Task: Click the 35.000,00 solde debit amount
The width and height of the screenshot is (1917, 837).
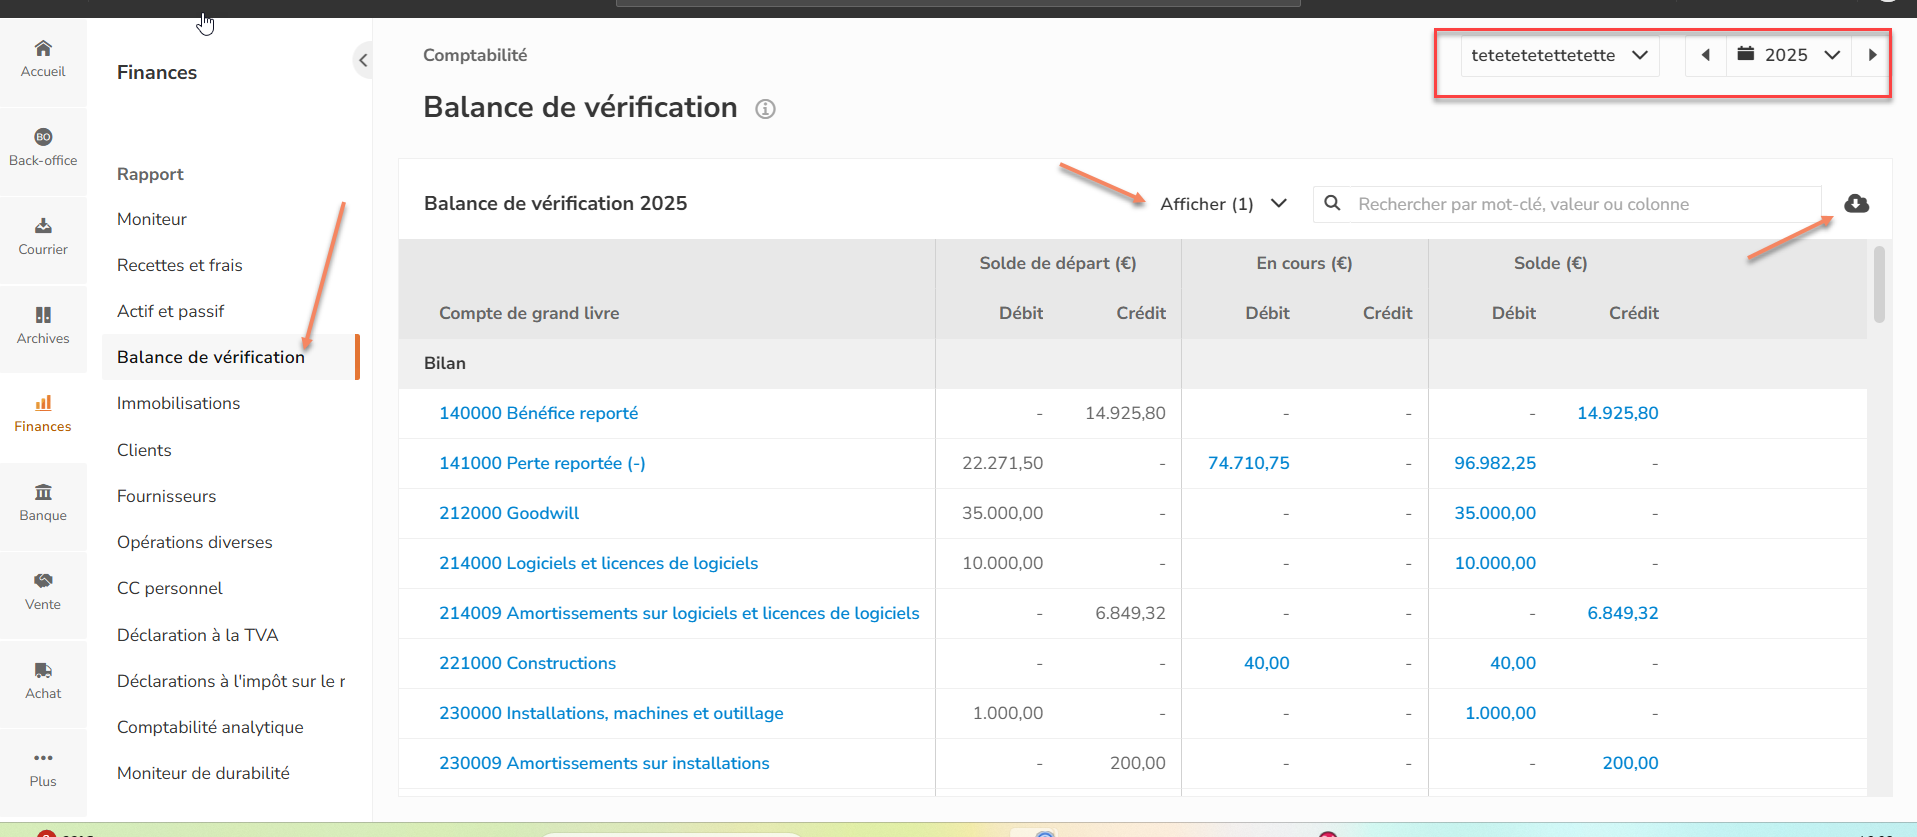Action: point(1495,513)
